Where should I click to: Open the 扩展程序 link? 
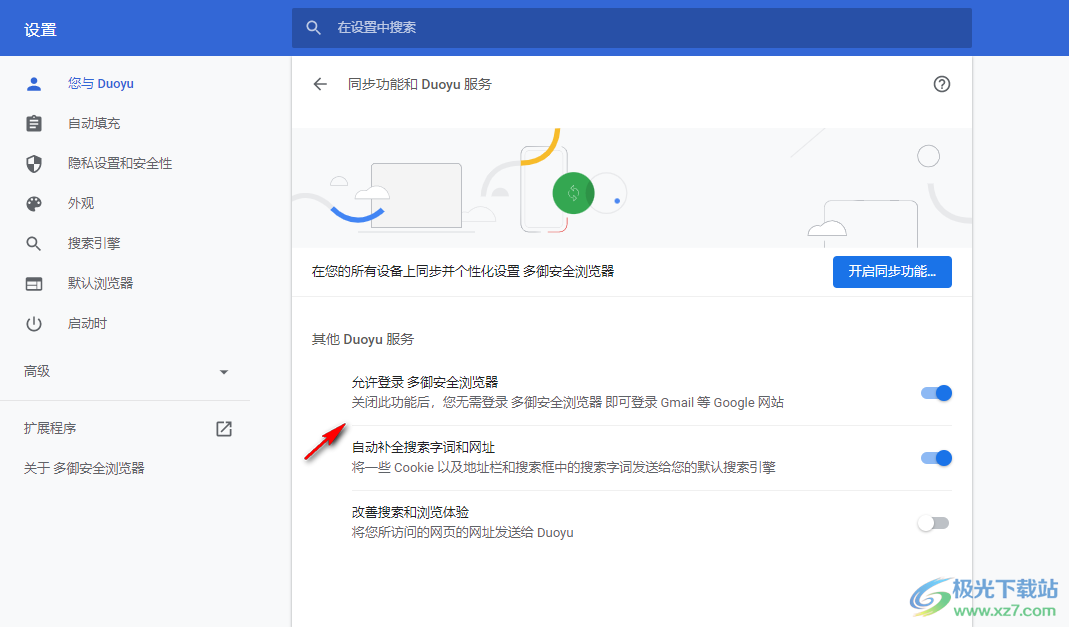[50, 429]
